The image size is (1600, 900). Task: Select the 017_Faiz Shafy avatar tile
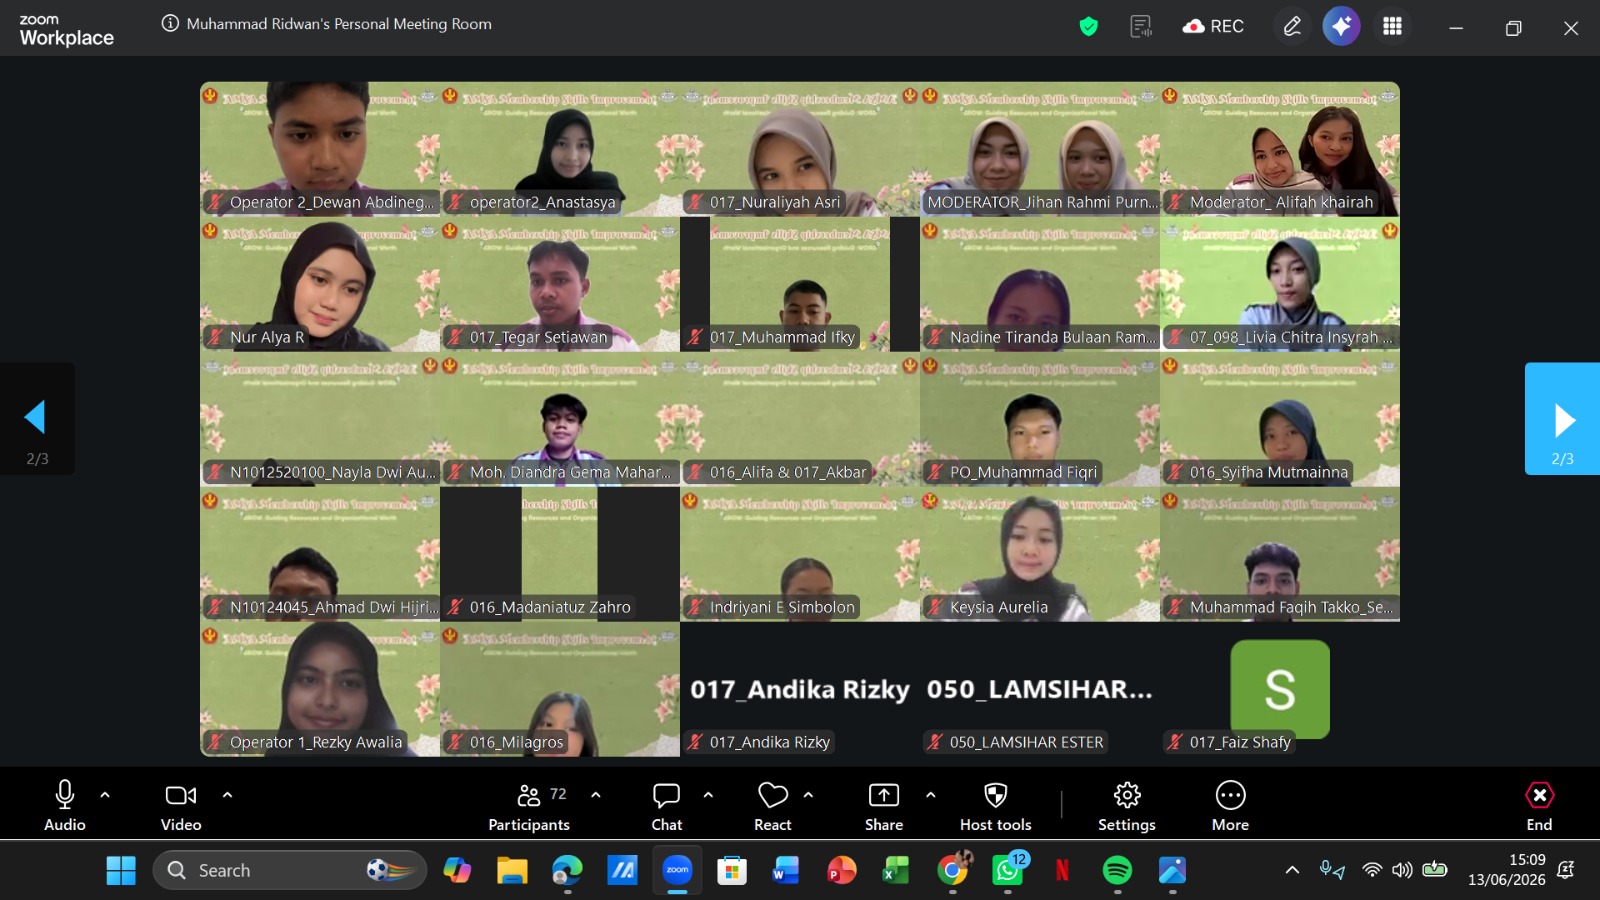(1280, 689)
